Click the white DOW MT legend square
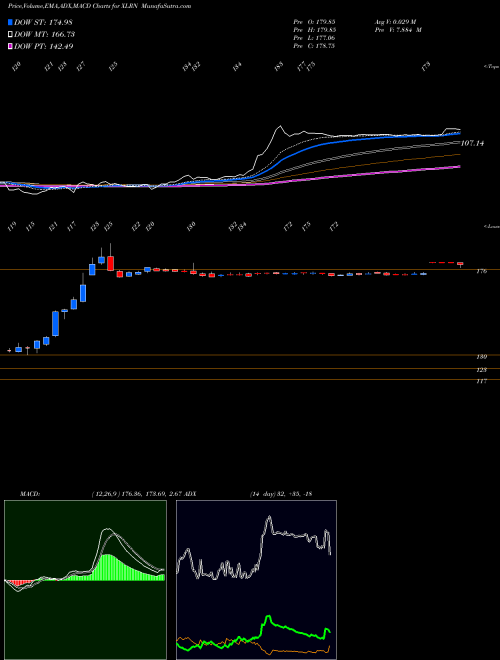This screenshot has height=660, width=500. tap(11, 35)
